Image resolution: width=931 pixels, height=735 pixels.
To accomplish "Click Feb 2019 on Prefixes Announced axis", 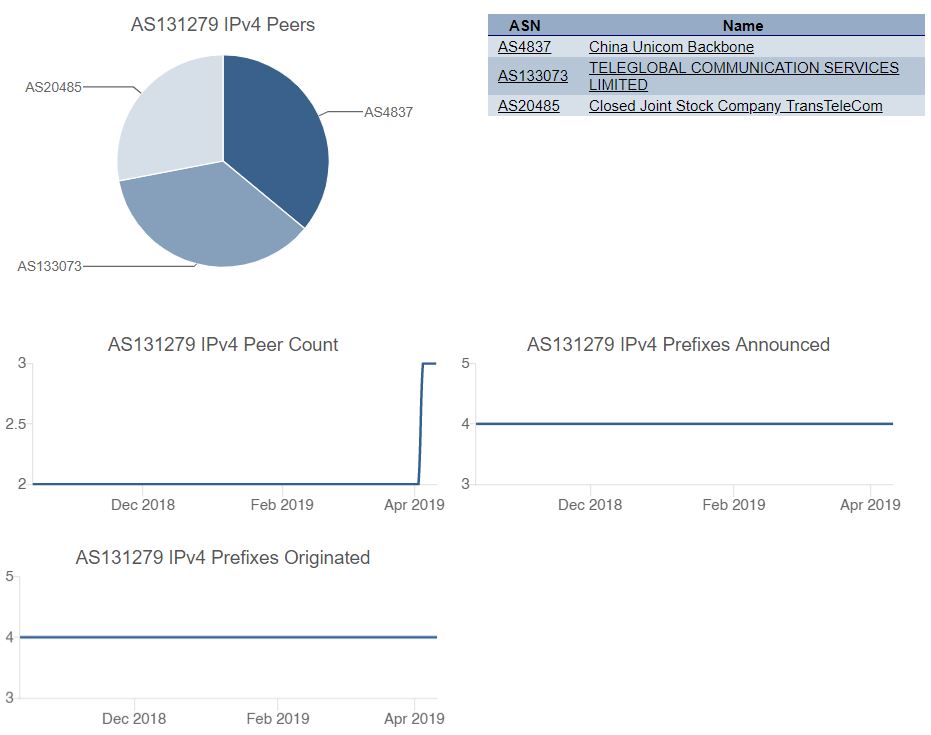I will [x=733, y=505].
